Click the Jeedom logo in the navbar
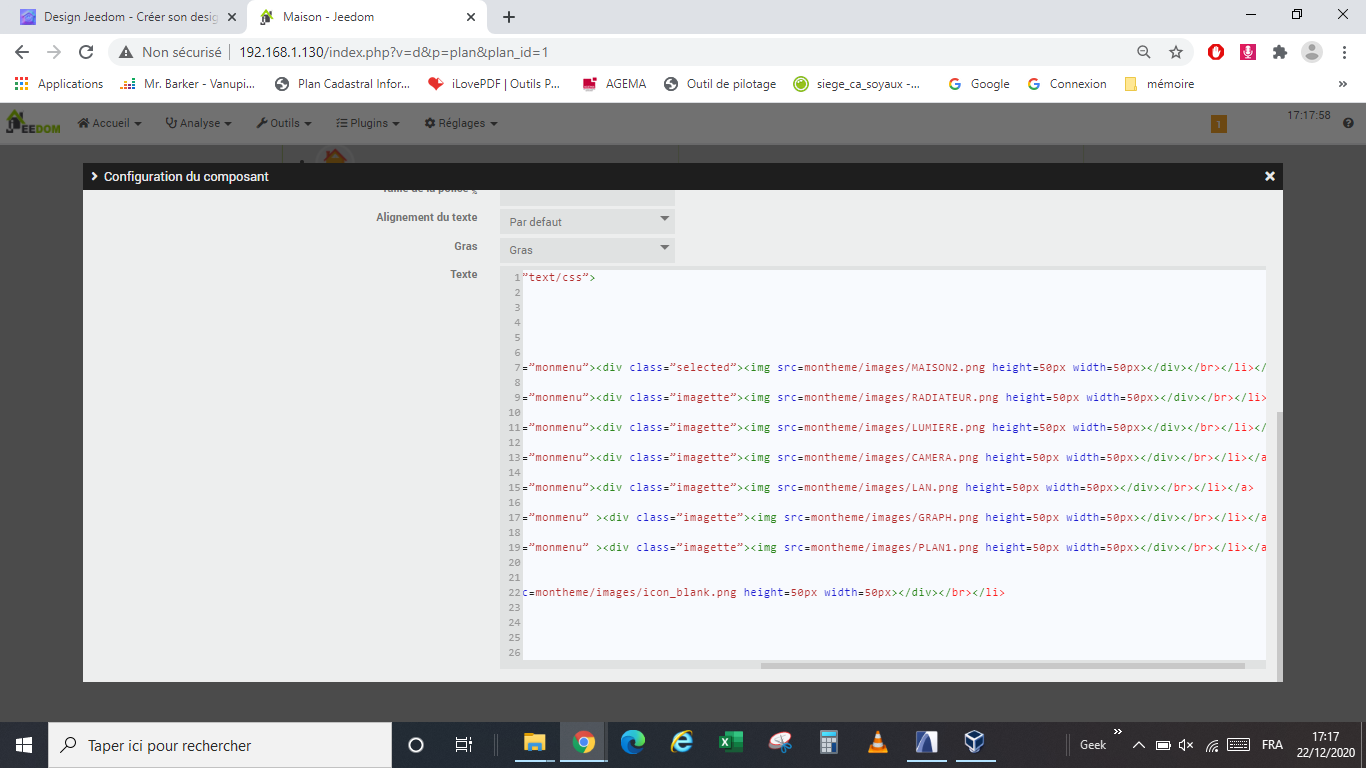Viewport: 1366px width, 768px height. click(33, 122)
